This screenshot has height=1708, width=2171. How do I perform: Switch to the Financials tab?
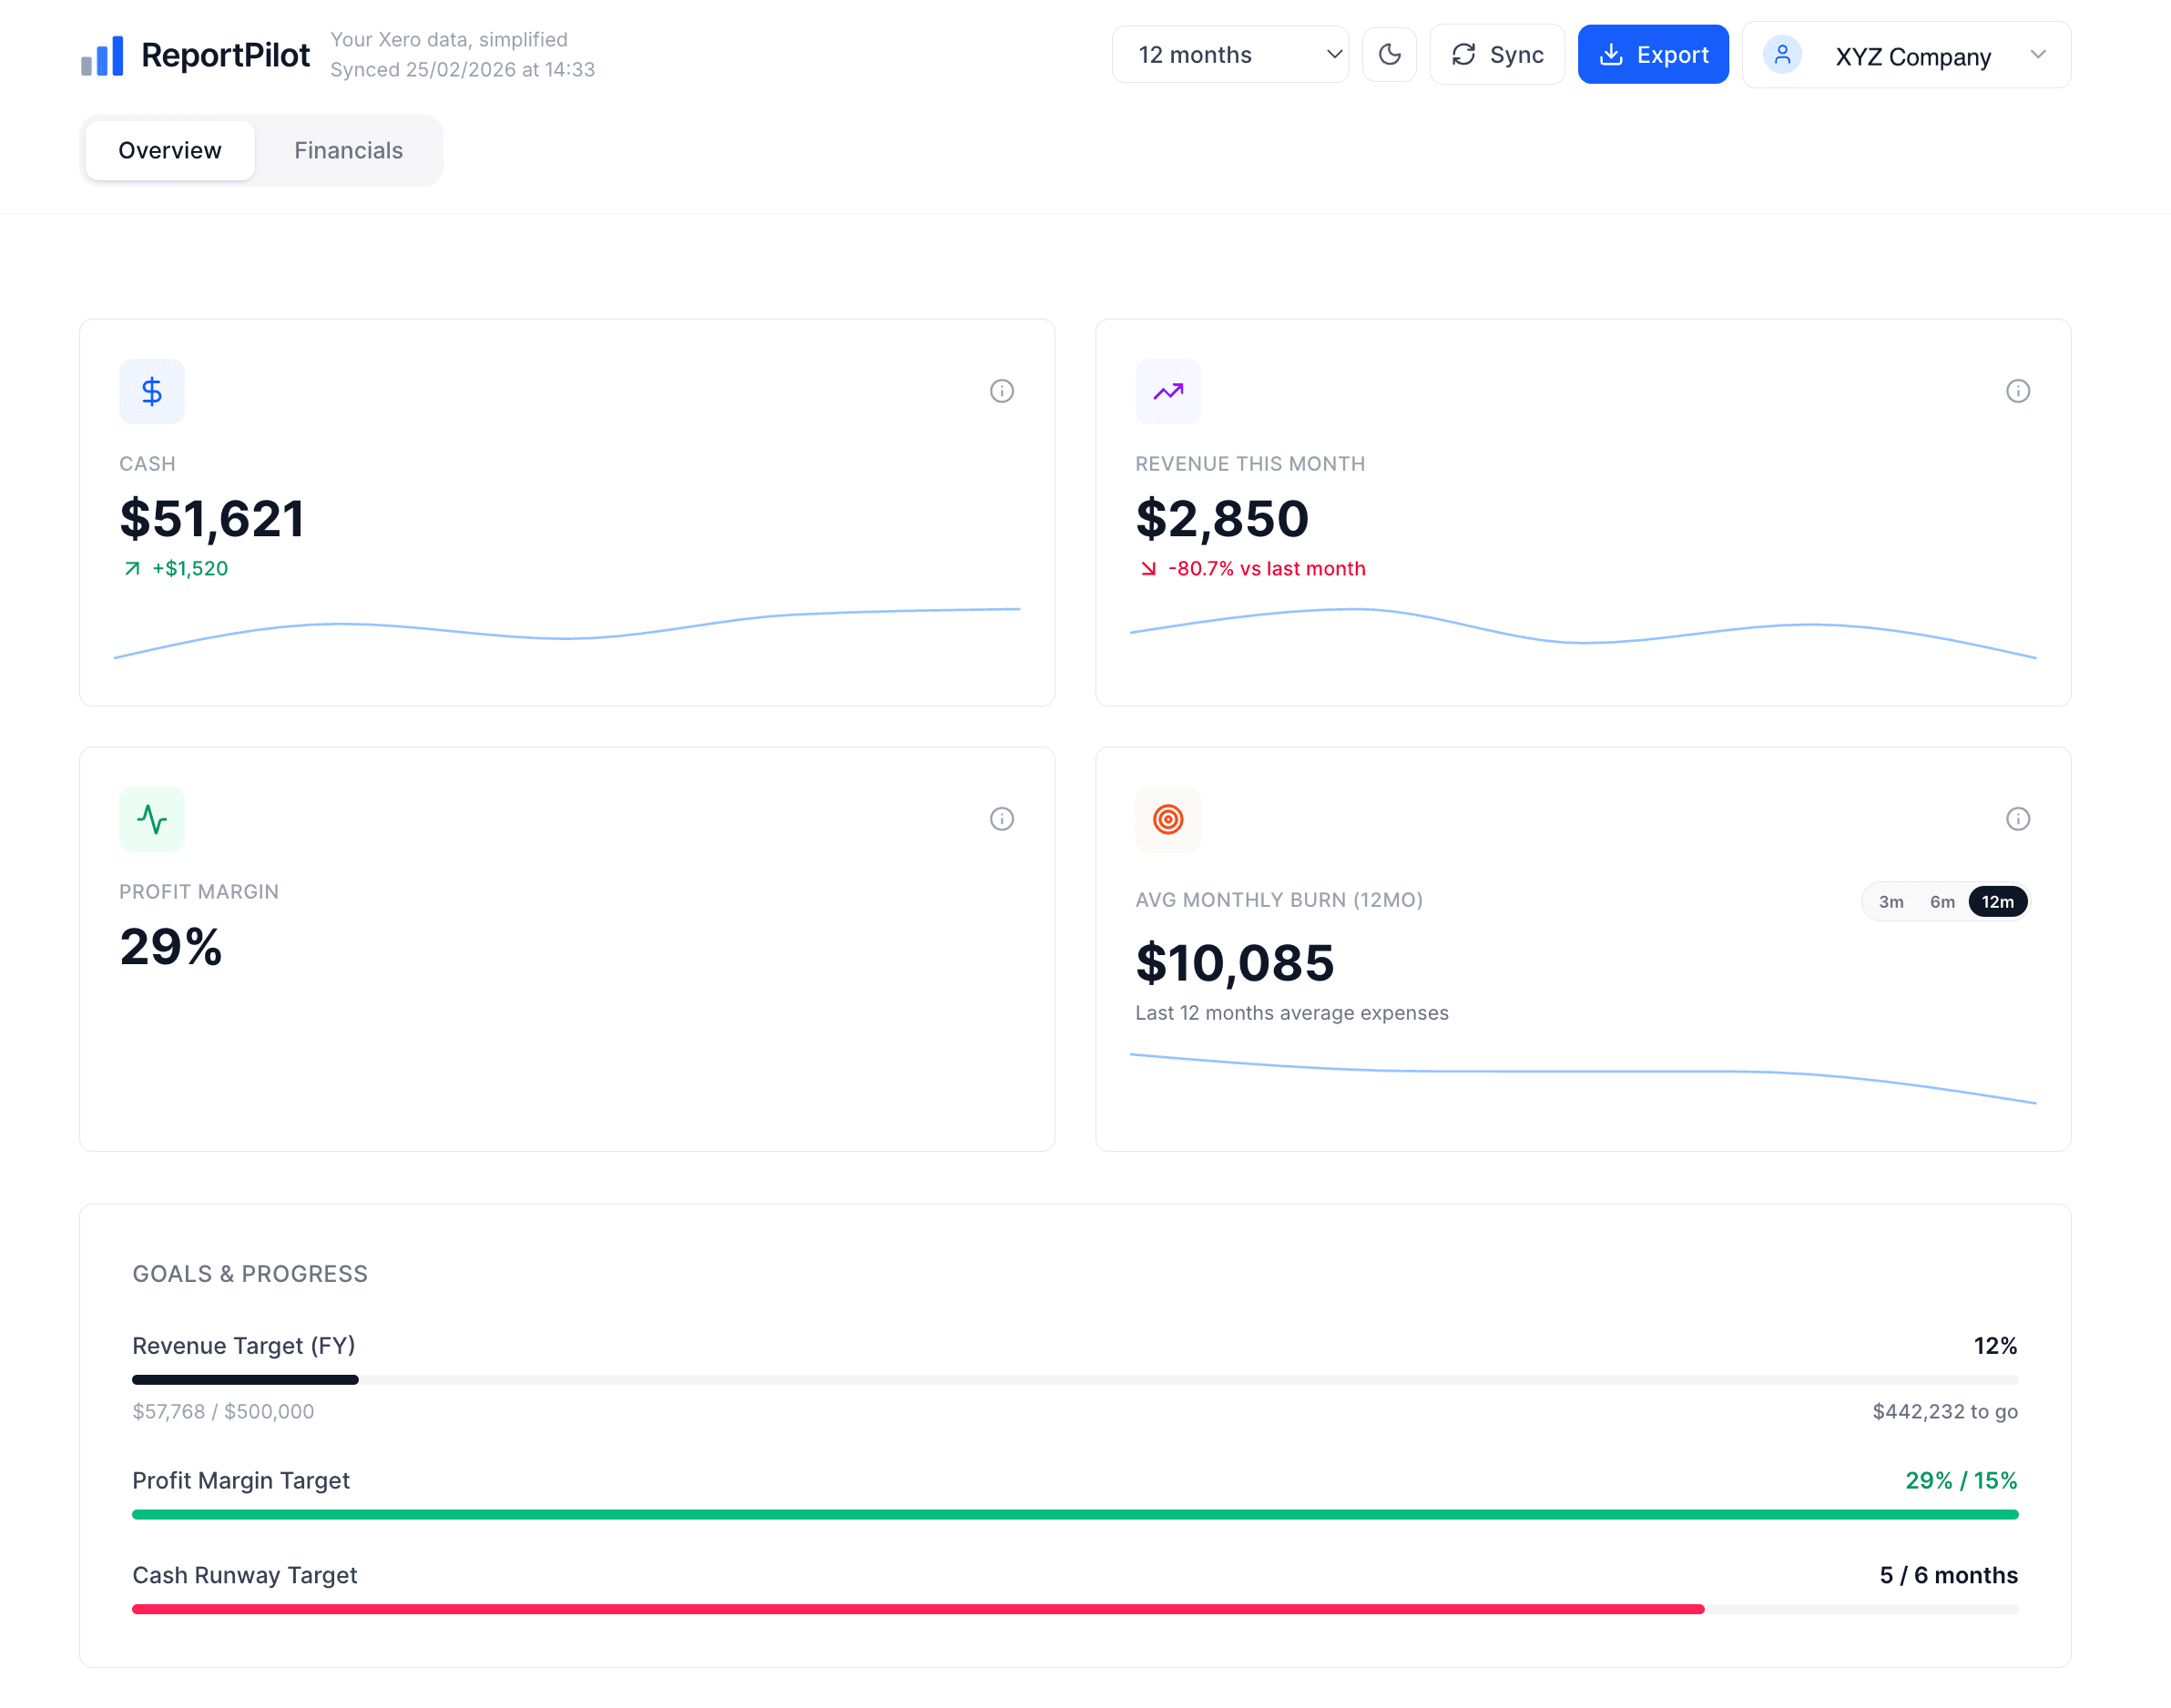(348, 150)
